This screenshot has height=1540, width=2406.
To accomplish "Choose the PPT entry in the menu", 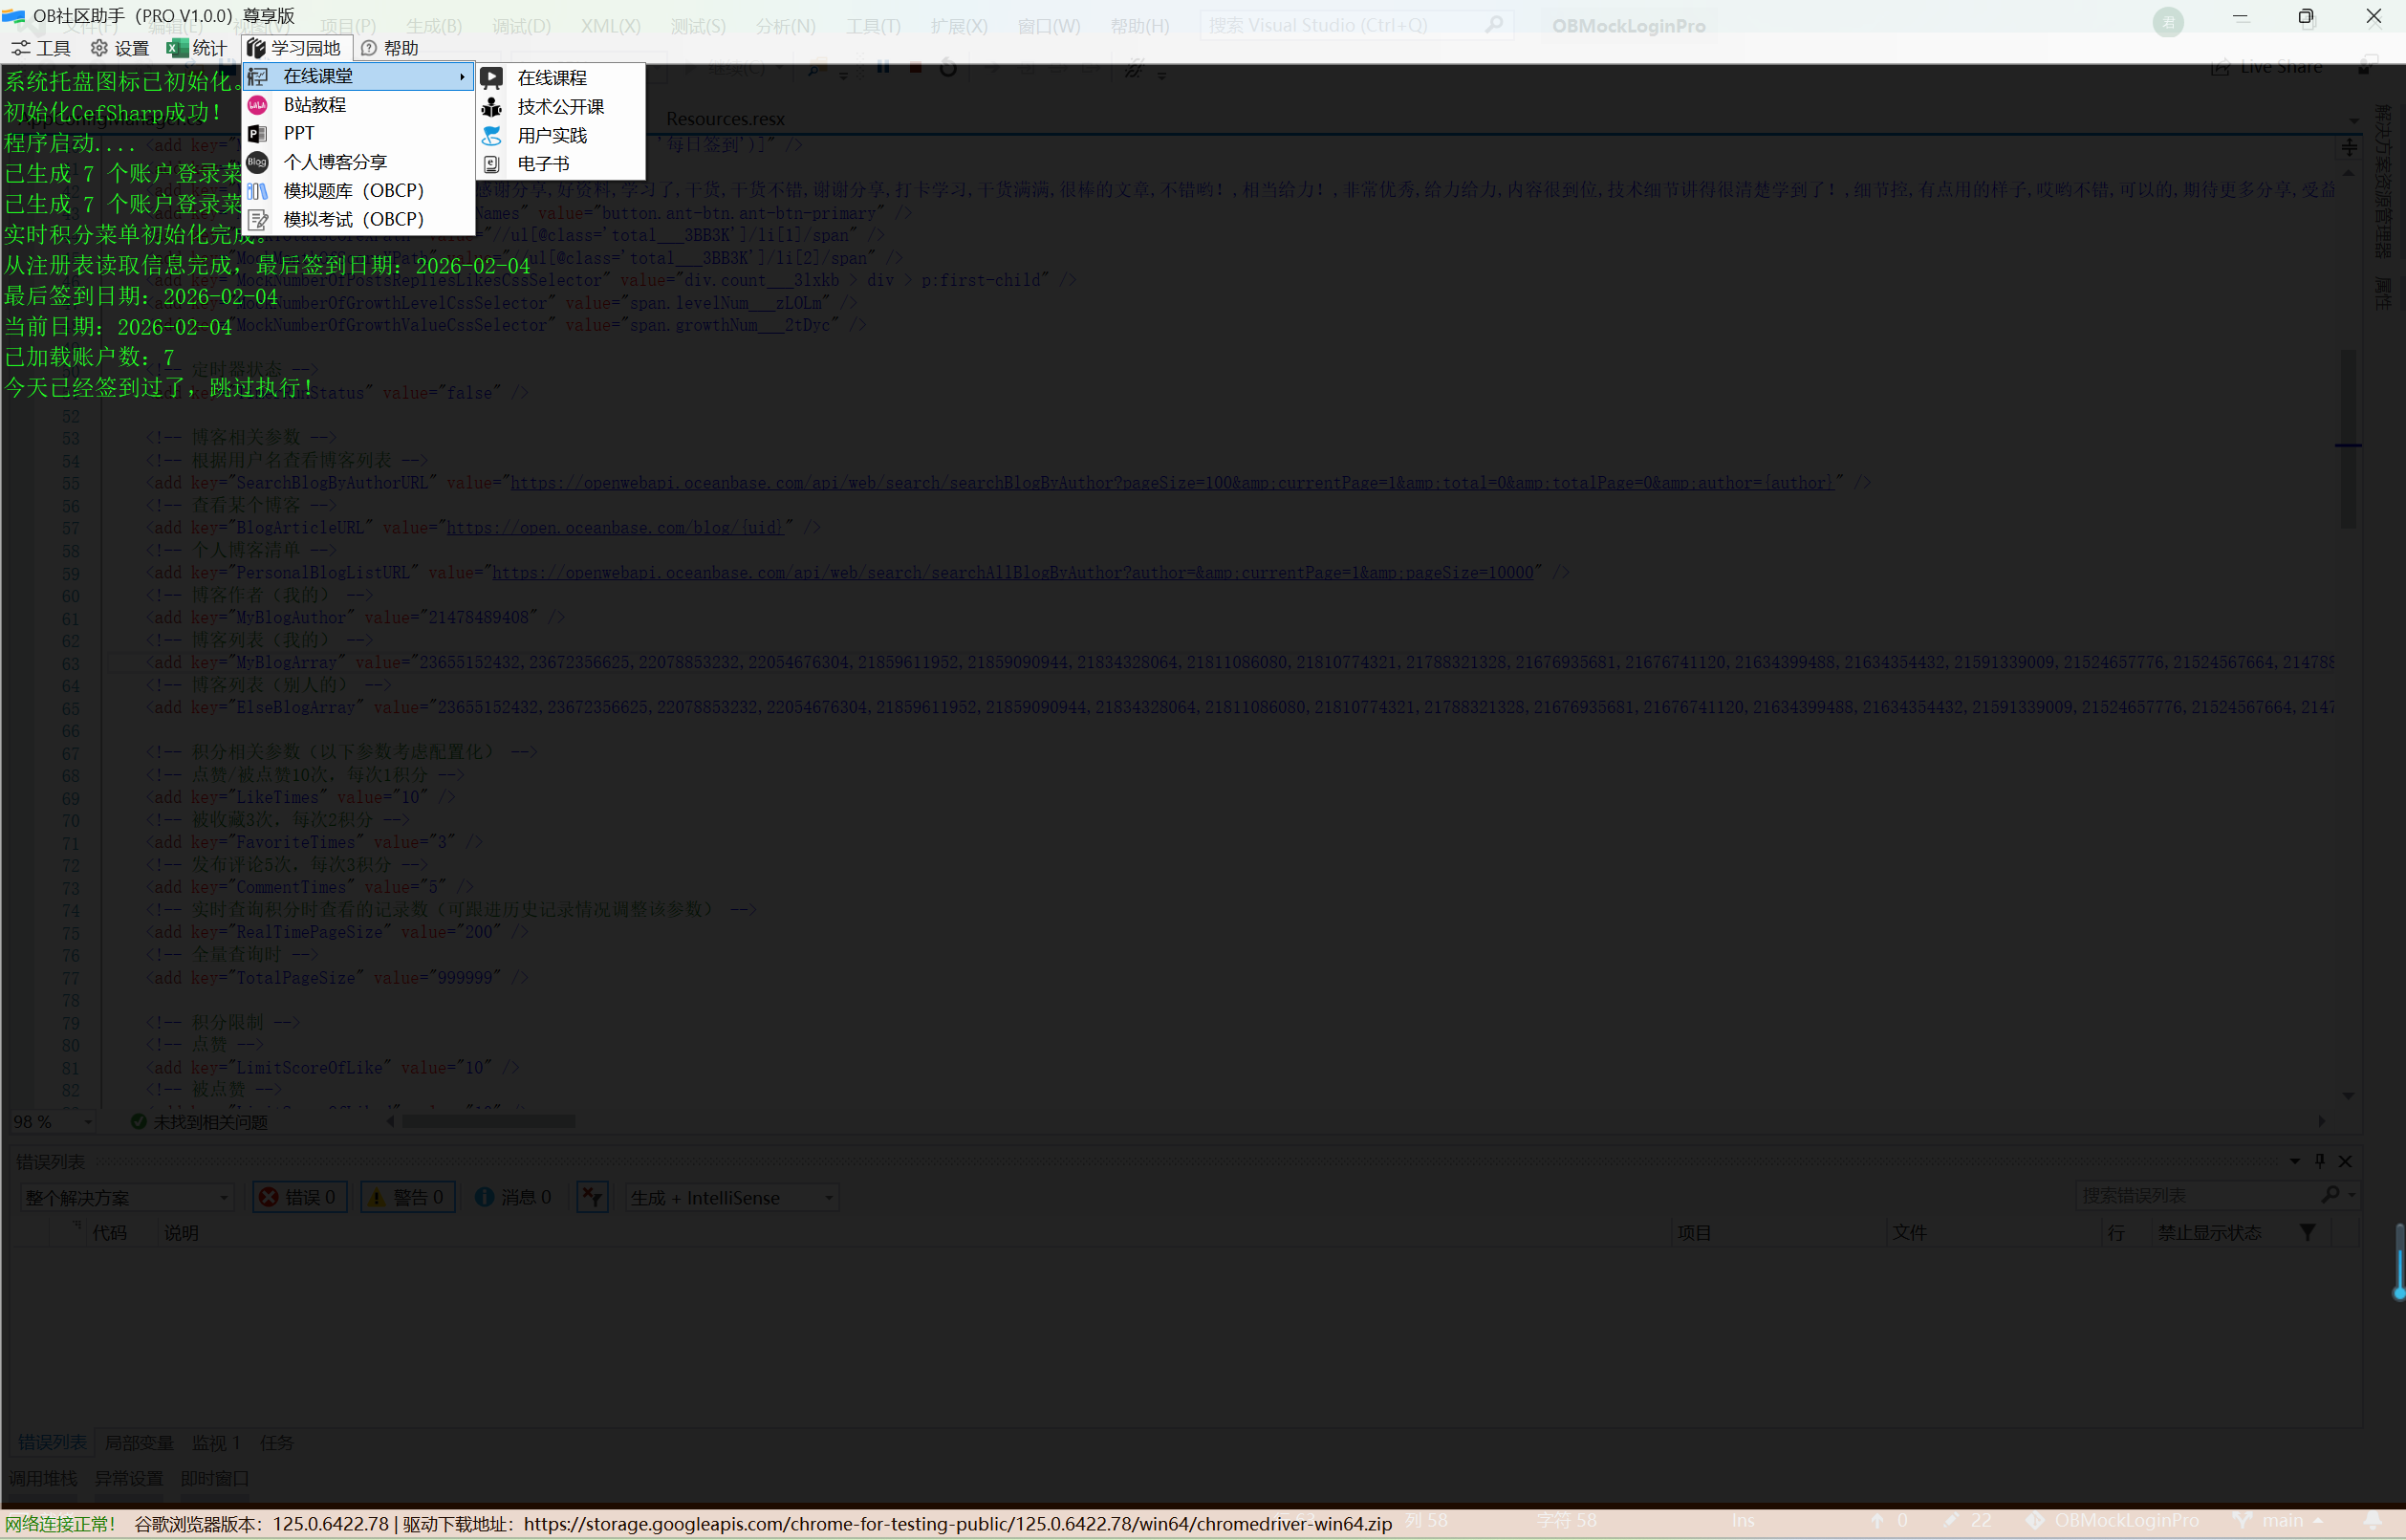I will (x=299, y=133).
